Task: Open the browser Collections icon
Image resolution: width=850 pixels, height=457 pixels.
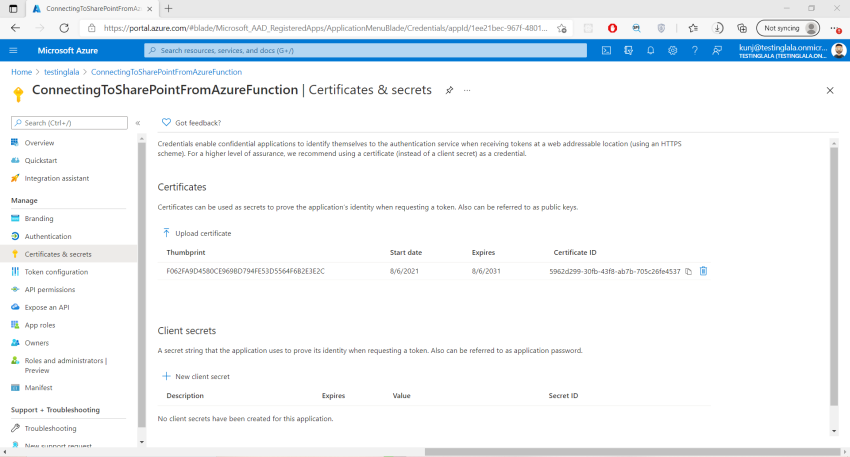Action: tap(742, 28)
